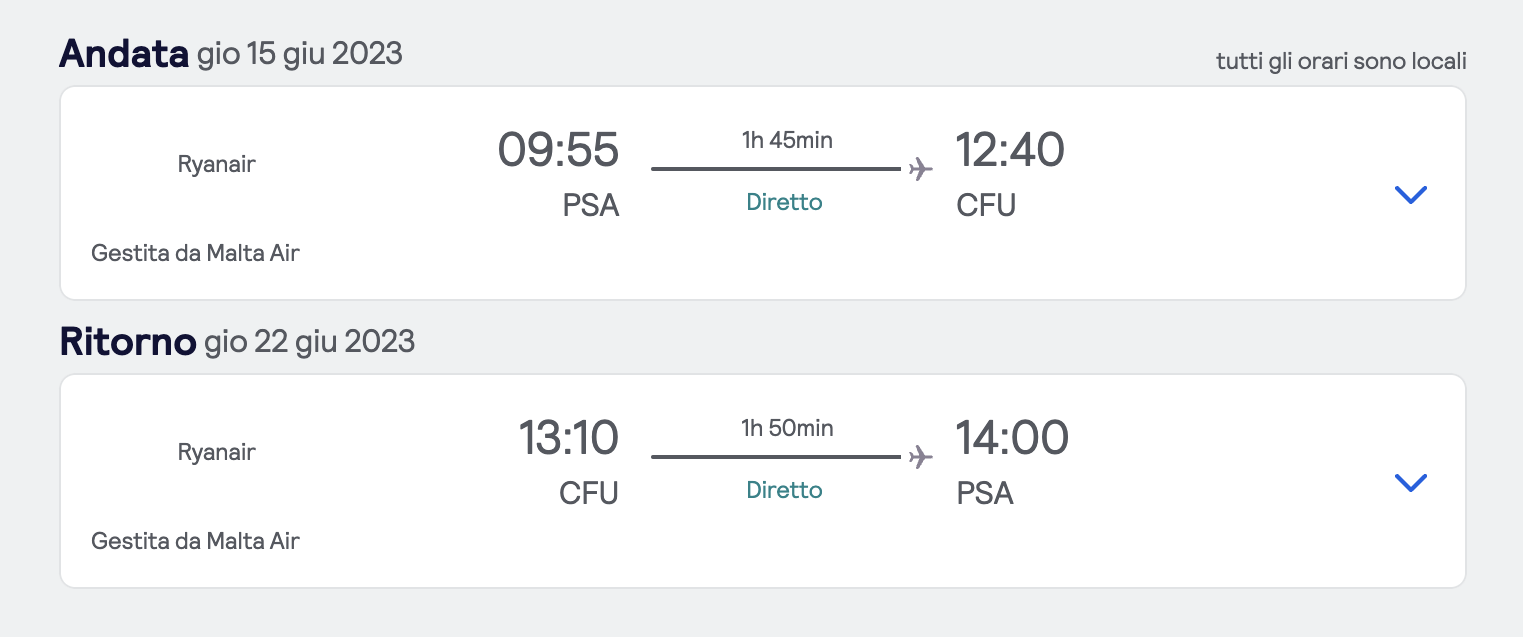Click the airplane icon on return flight
Viewport: 1523px width, 637px height.
click(x=921, y=457)
